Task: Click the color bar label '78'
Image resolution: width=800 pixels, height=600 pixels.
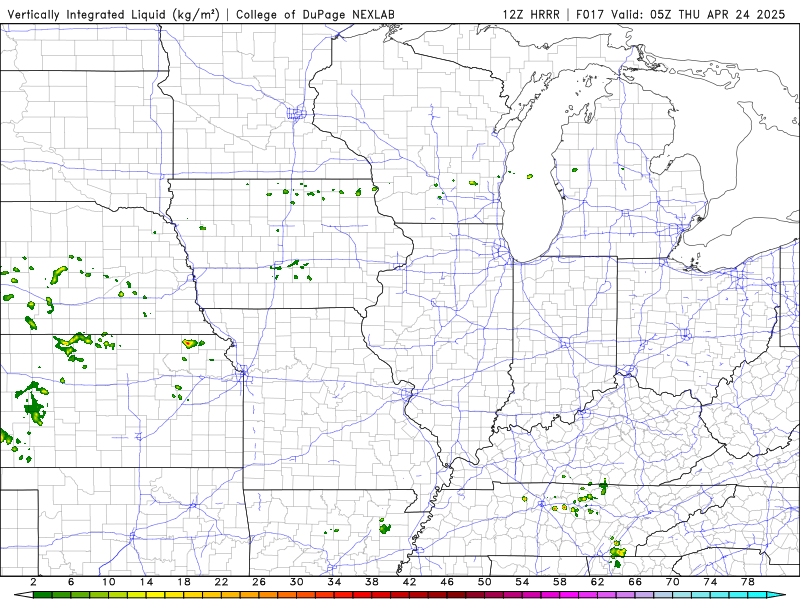Action: coord(748,582)
